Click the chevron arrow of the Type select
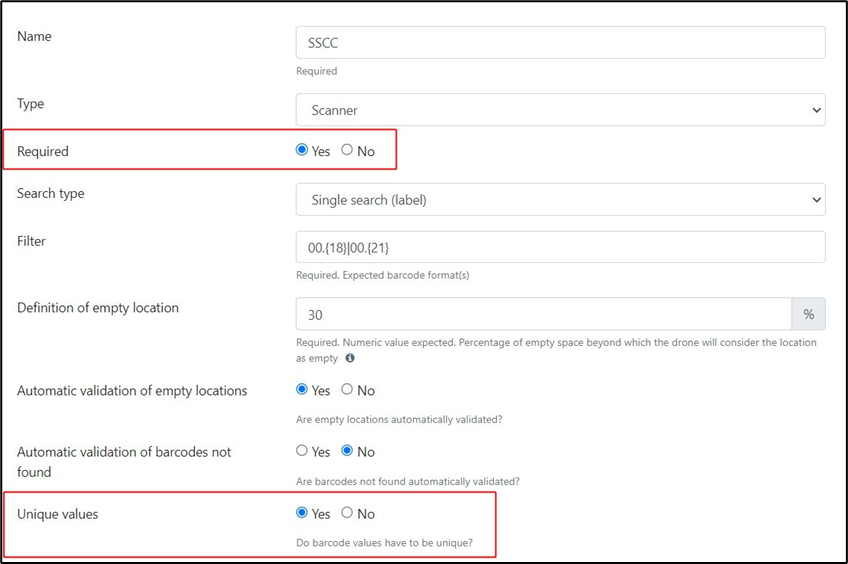Viewport: 848px width, 564px height. tap(816, 110)
